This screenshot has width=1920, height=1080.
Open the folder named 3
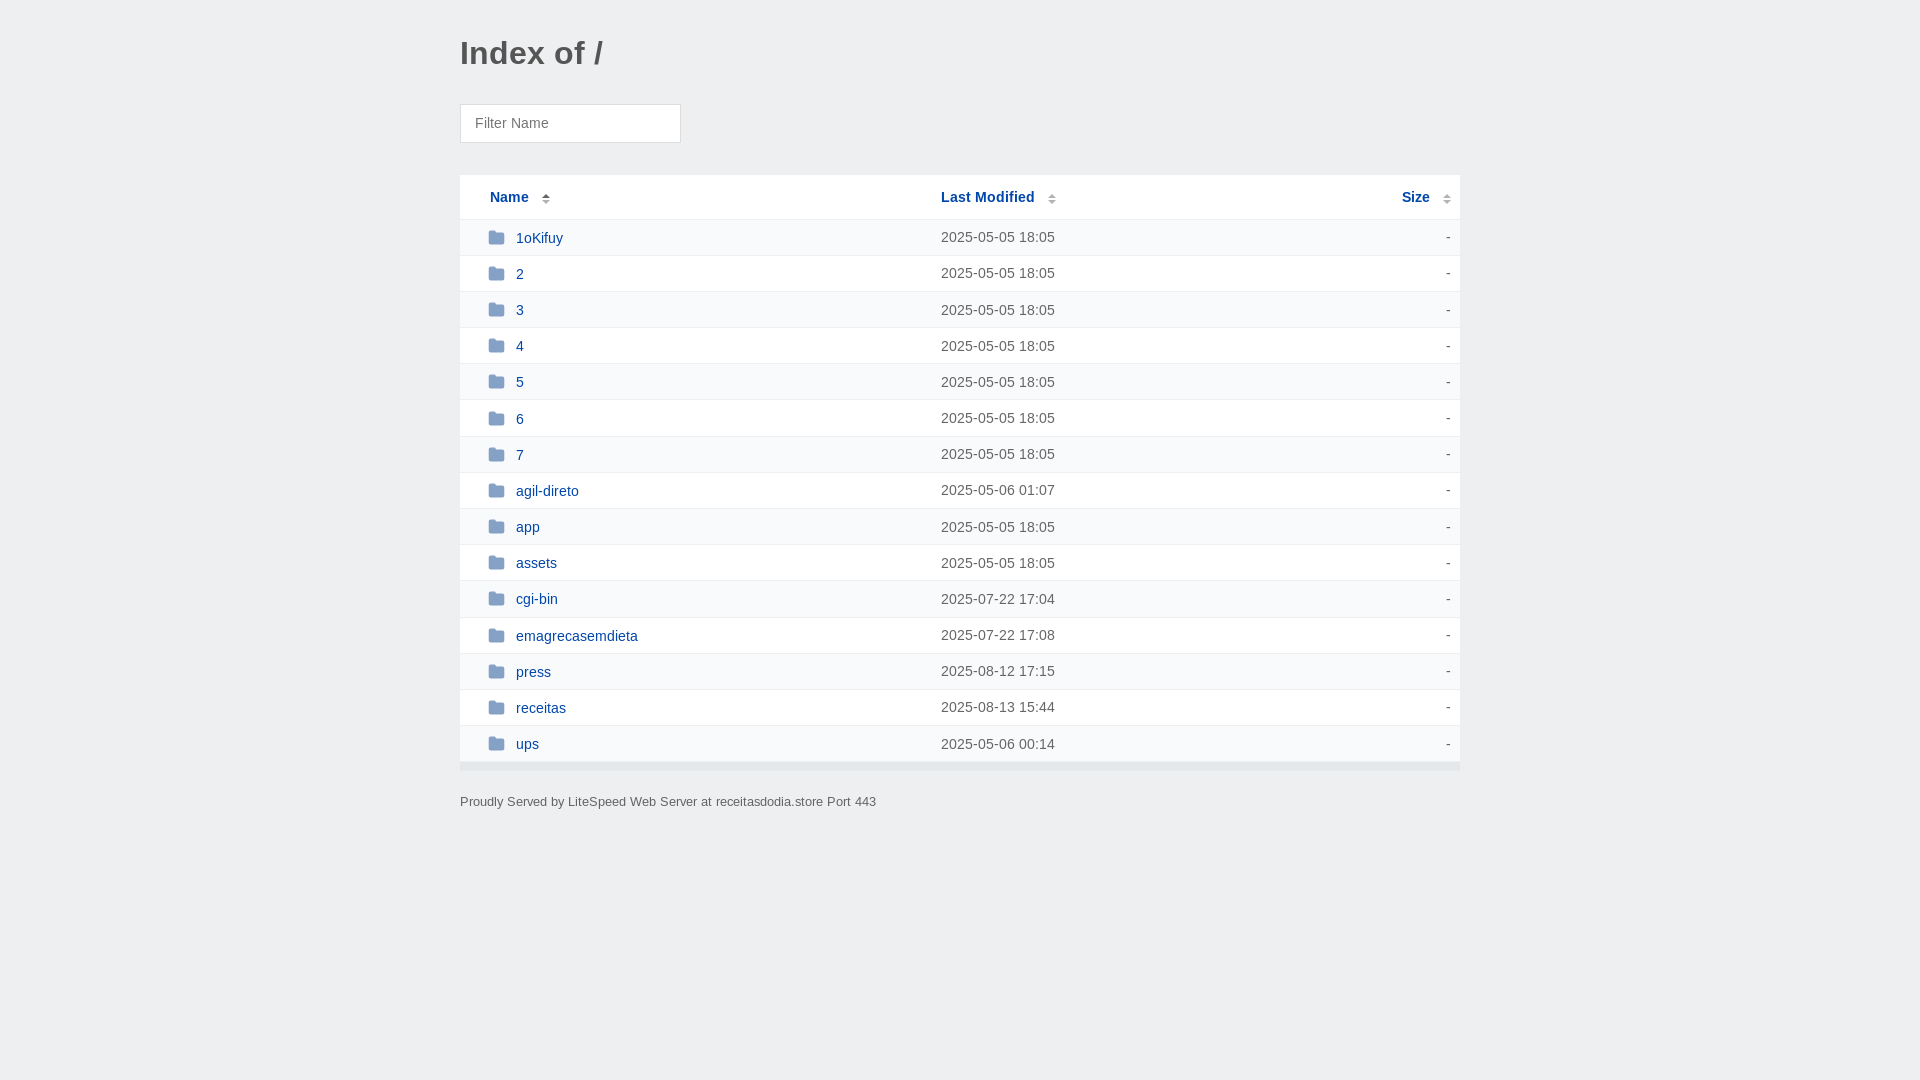point(520,310)
